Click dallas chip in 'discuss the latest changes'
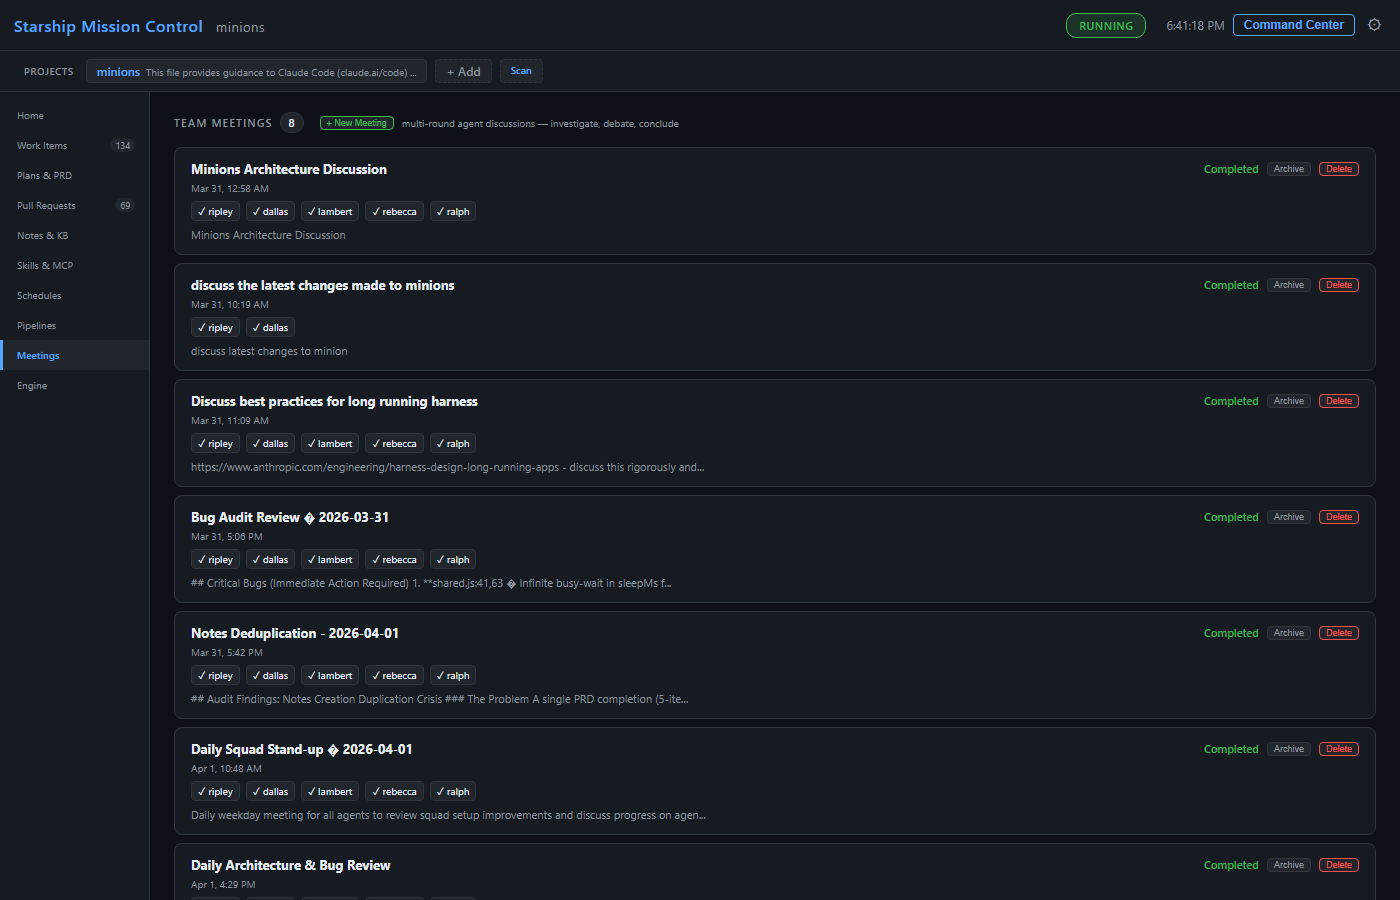 click(x=270, y=328)
